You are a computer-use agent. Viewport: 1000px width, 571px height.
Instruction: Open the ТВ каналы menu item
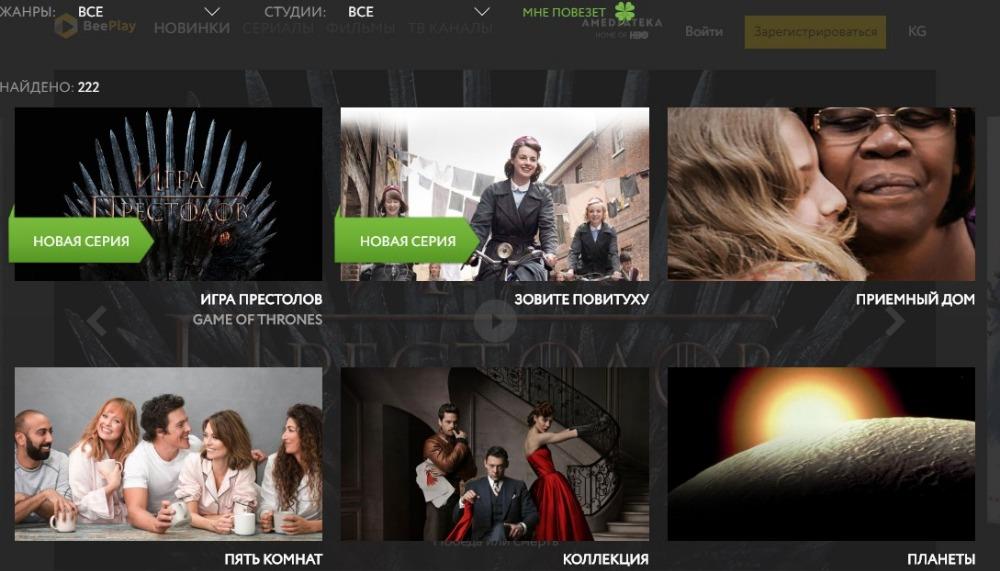[x=450, y=28]
